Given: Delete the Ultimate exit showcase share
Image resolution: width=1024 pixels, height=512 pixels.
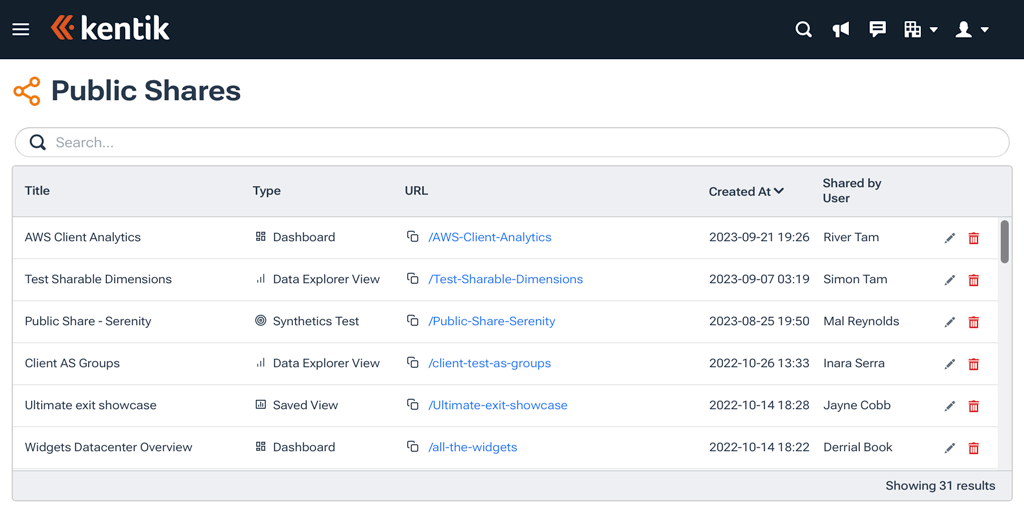Looking at the screenshot, I should click(974, 406).
